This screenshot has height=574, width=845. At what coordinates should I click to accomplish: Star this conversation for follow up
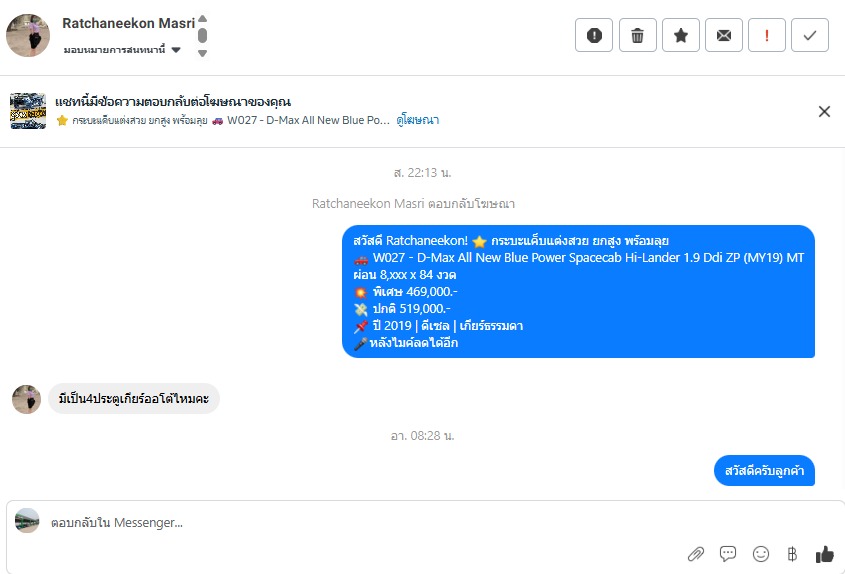point(681,35)
